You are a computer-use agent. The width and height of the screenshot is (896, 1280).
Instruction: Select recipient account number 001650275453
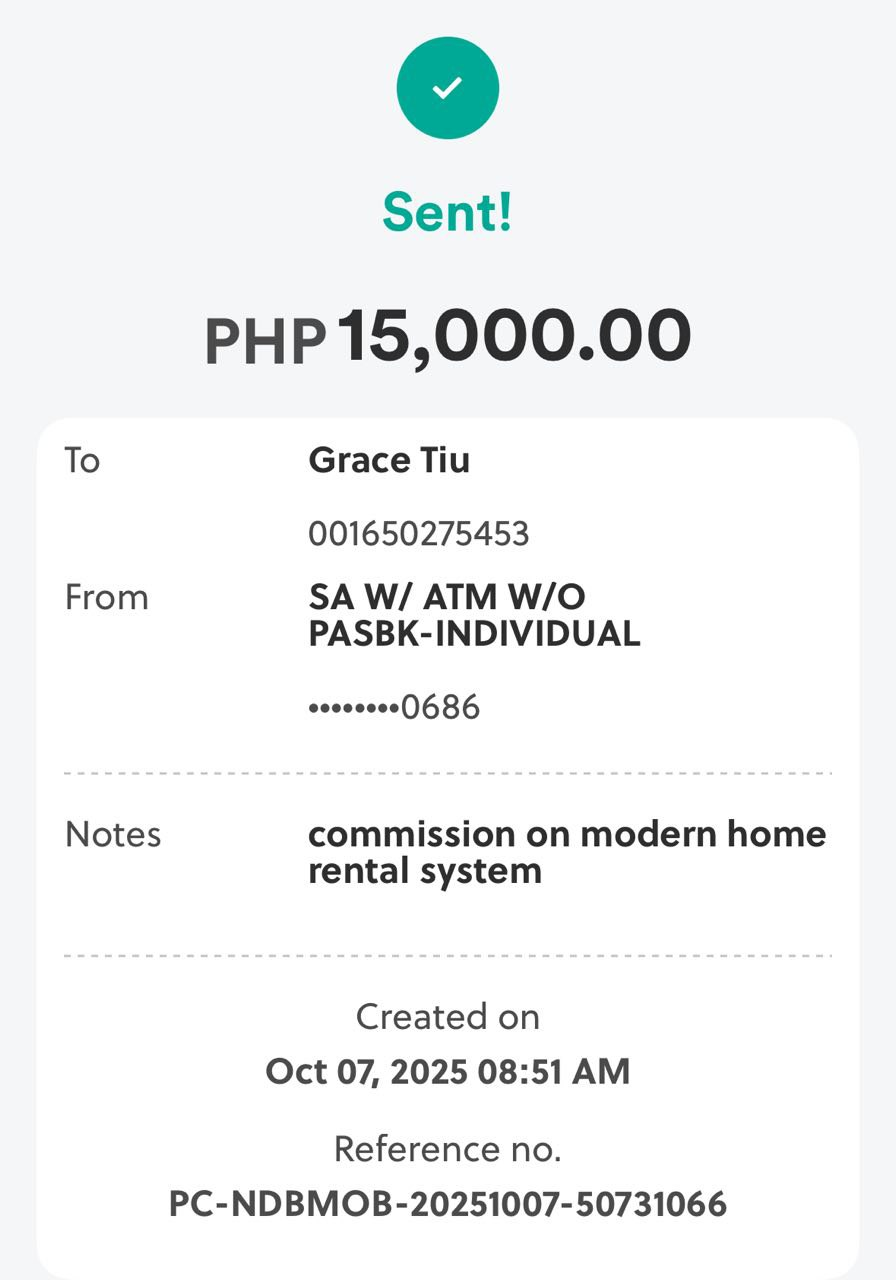pos(418,534)
